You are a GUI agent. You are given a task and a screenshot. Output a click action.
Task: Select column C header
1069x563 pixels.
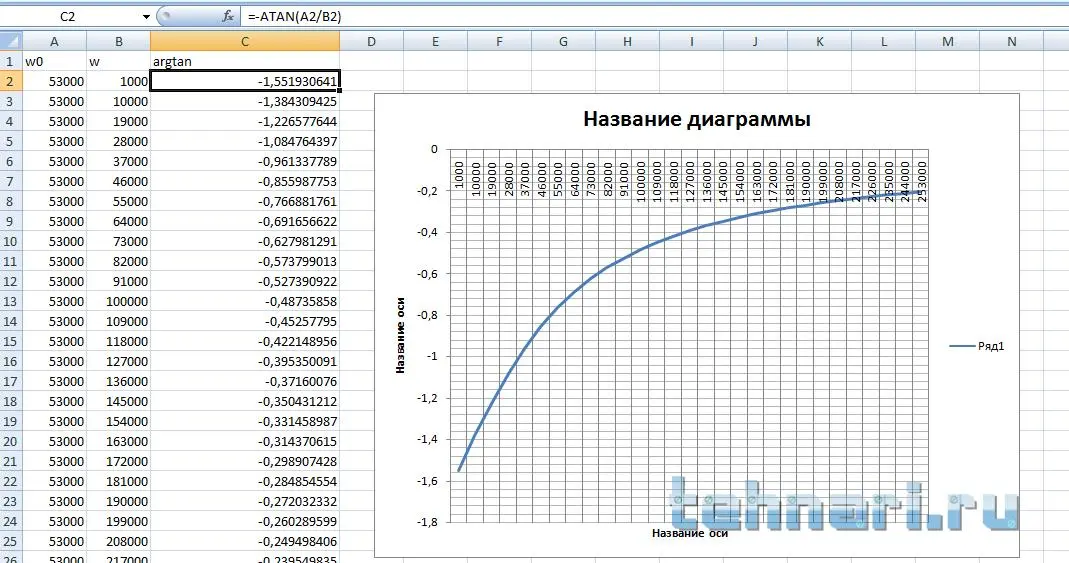pos(245,42)
